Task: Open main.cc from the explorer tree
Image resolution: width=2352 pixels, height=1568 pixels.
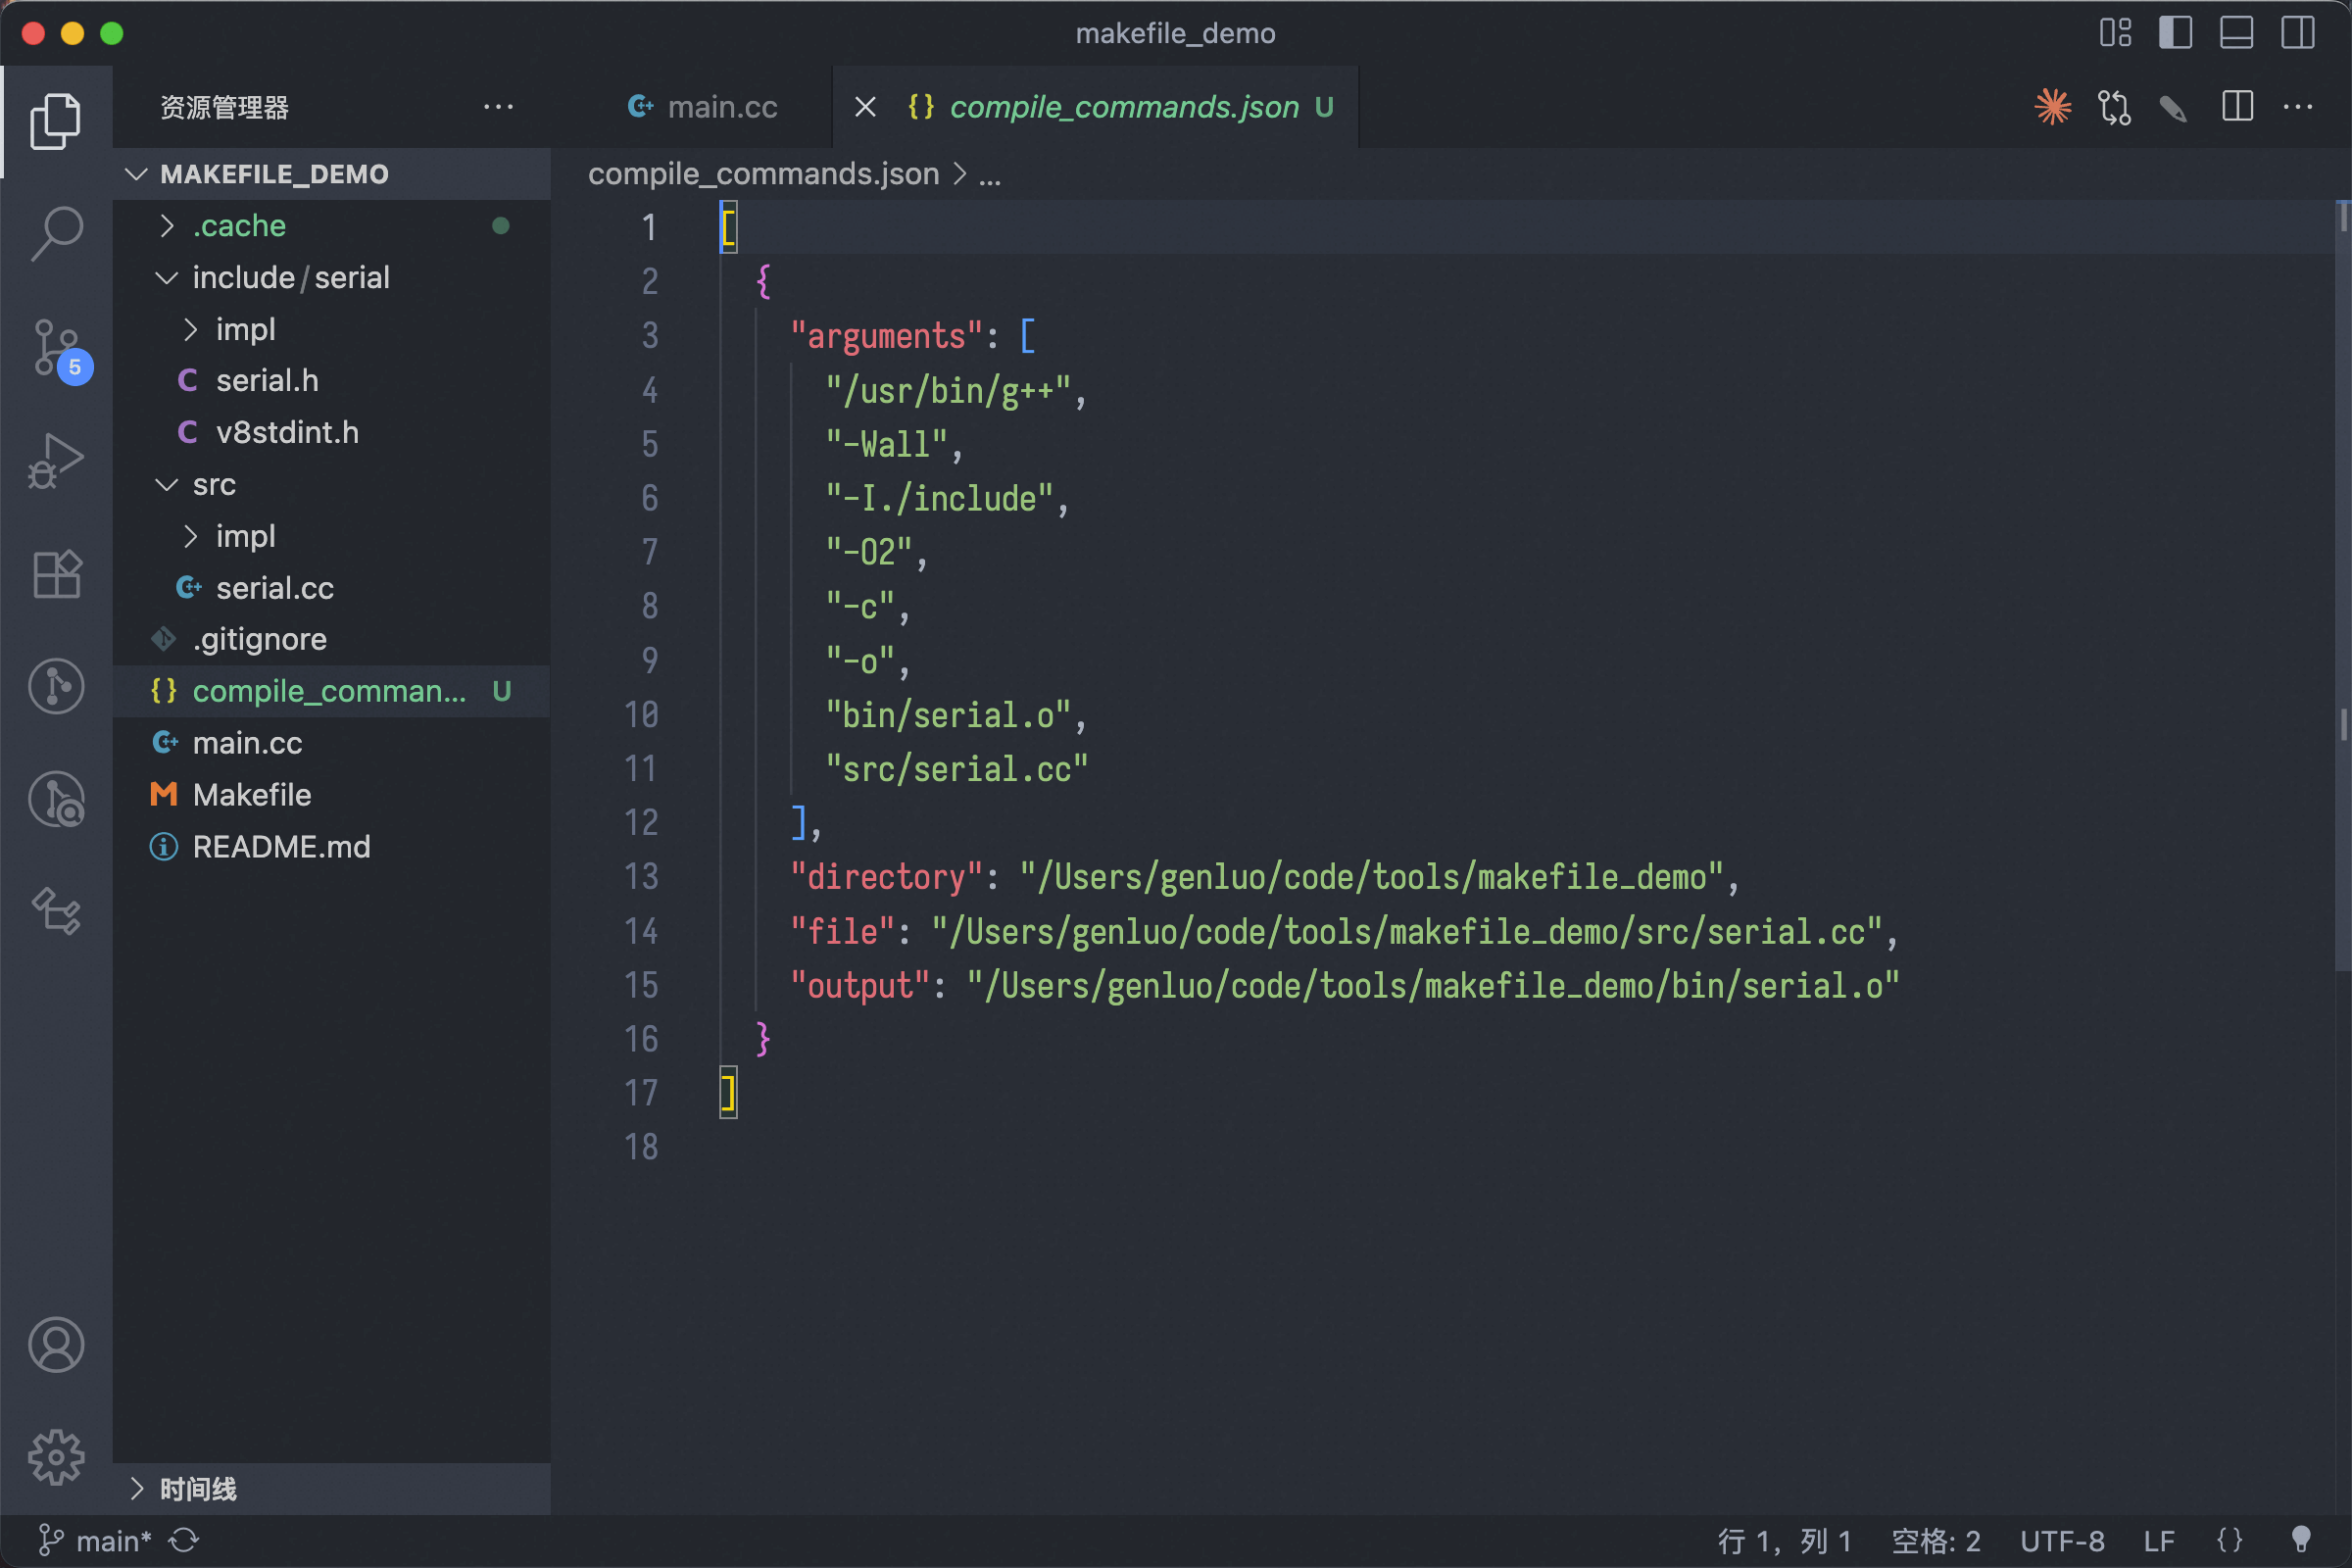Action: [332, 743]
